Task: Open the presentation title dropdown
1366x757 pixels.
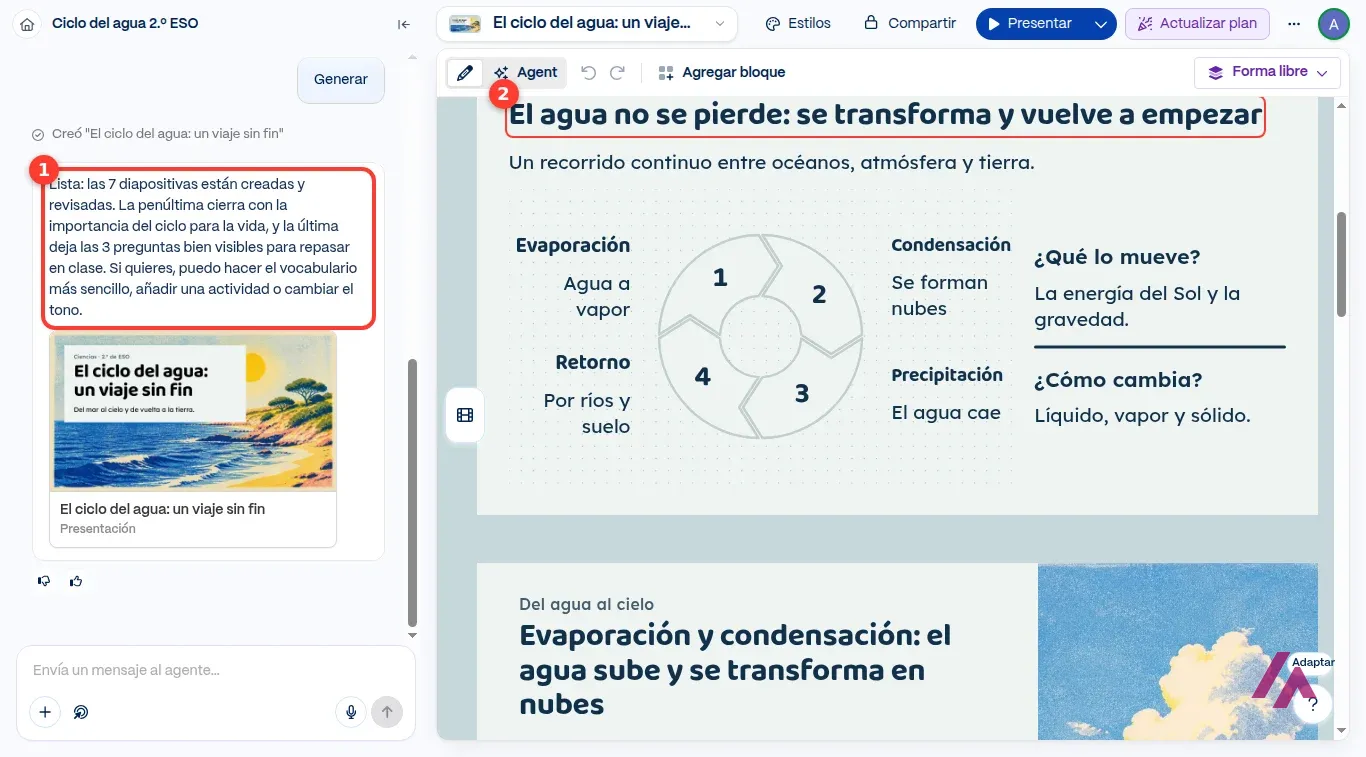Action: (587, 24)
